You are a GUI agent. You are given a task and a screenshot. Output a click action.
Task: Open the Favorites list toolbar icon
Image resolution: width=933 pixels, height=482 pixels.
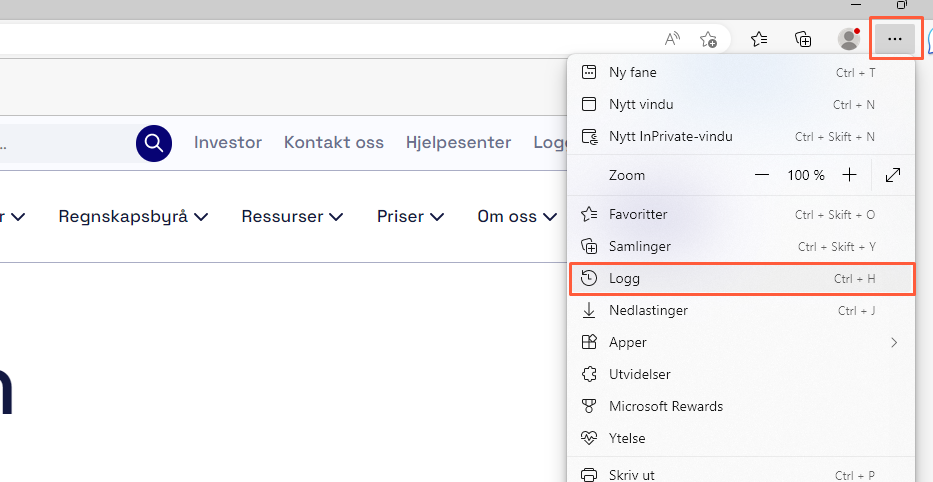click(x=759, y=39)
